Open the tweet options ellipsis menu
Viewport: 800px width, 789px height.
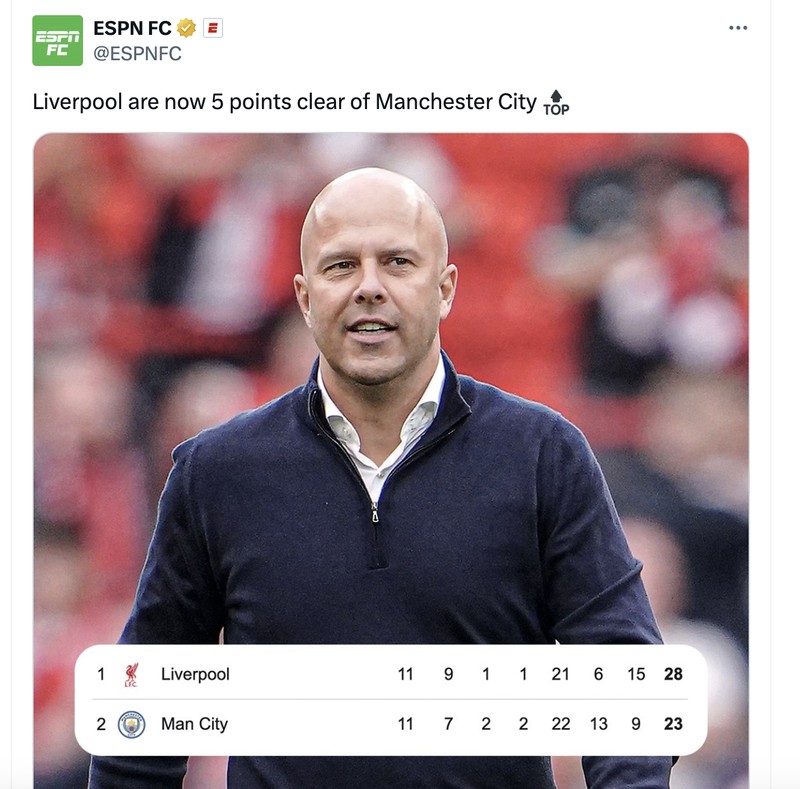(737, 28)
